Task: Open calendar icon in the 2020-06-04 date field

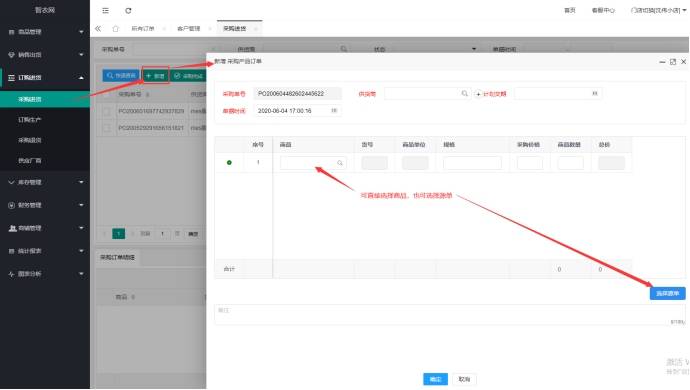Action: [334, 110]
